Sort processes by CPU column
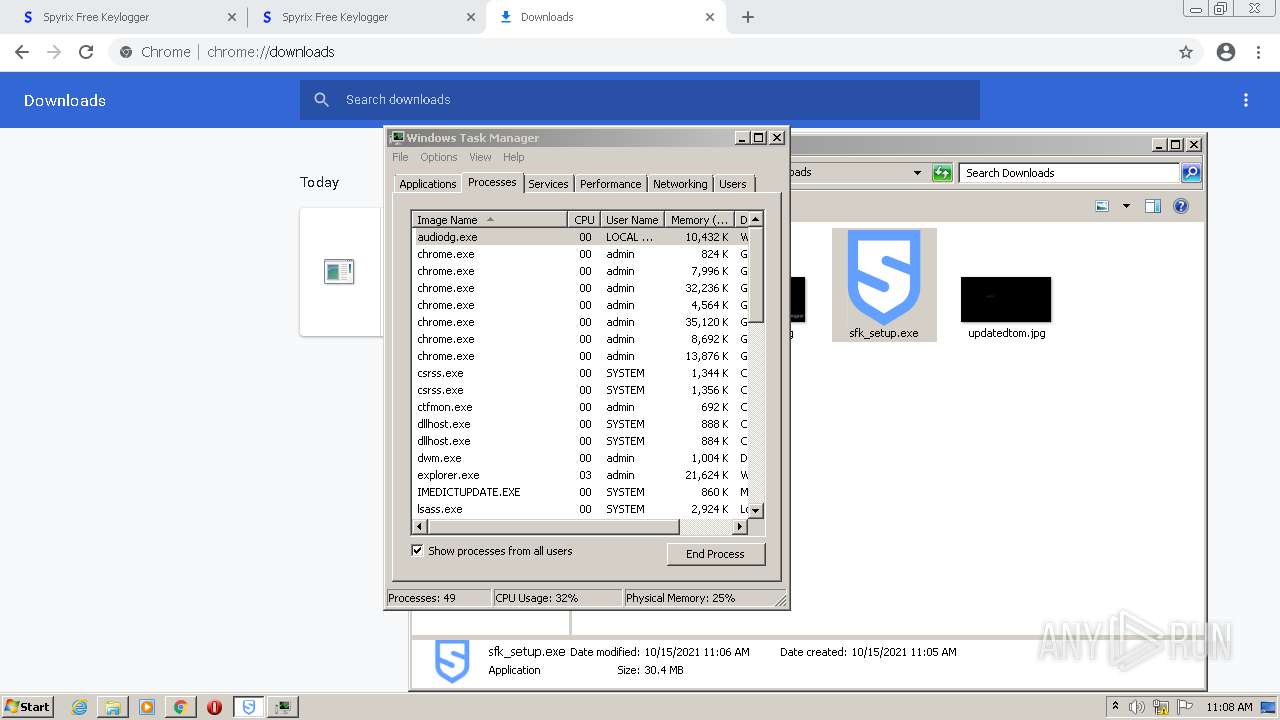The width and height of the screenshot is (1280, 720). [584, 219]
